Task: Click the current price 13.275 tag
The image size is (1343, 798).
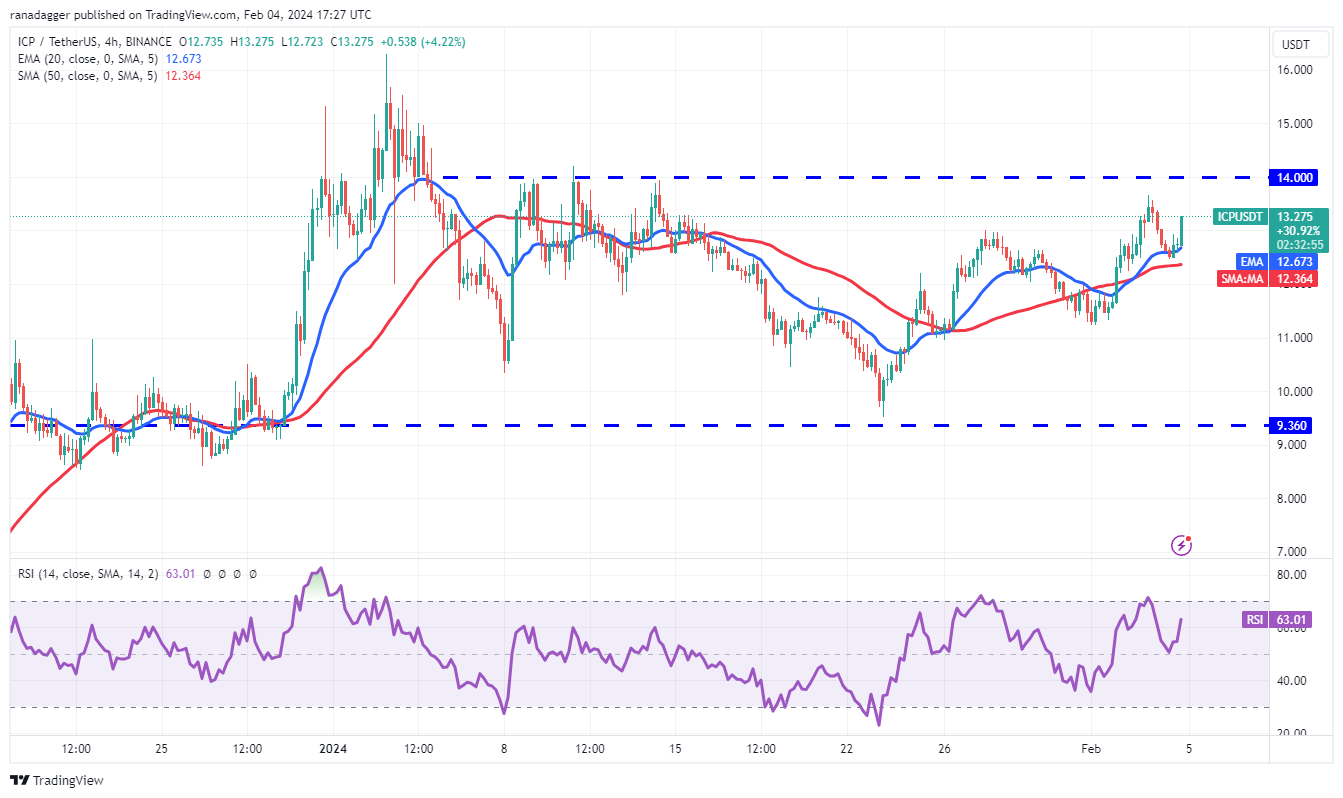Action: click(x=1297, y=217)
